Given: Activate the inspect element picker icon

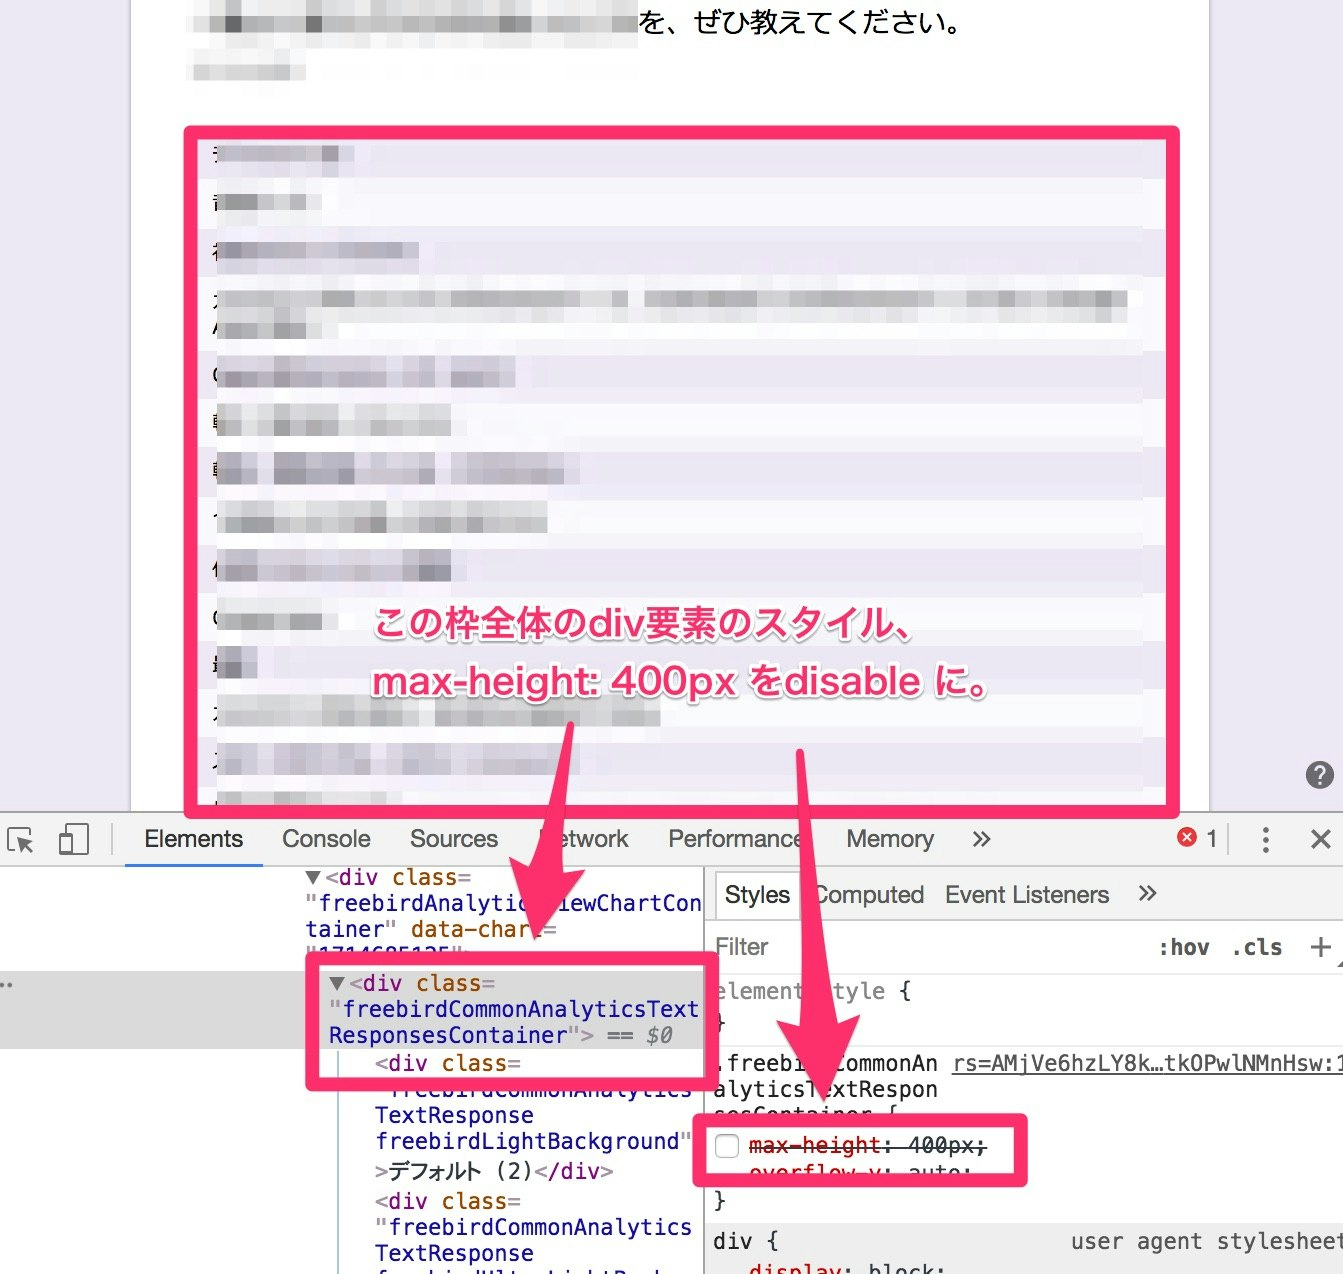Looking at the screenshot, I should [x=20, y=840].
